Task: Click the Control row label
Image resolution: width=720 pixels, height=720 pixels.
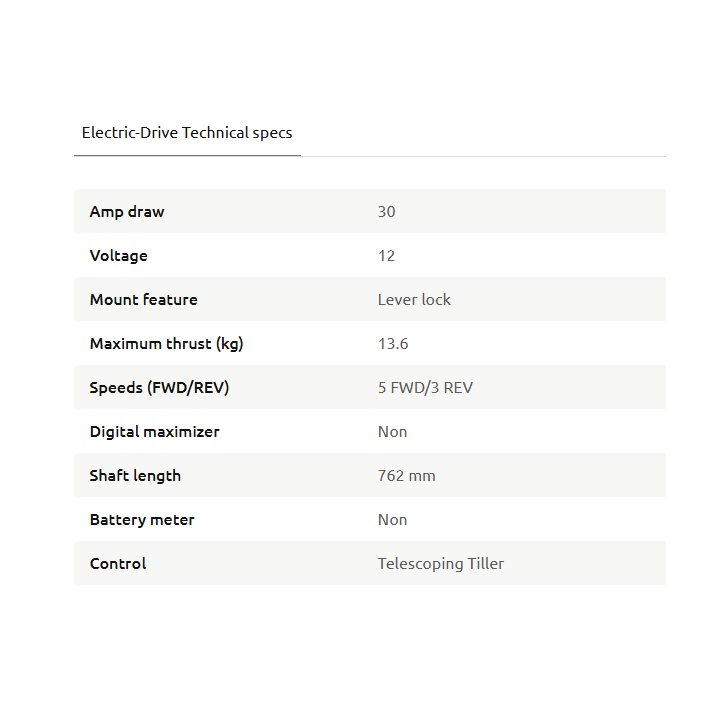Action: pyautogui.click(x=118, y=564)
